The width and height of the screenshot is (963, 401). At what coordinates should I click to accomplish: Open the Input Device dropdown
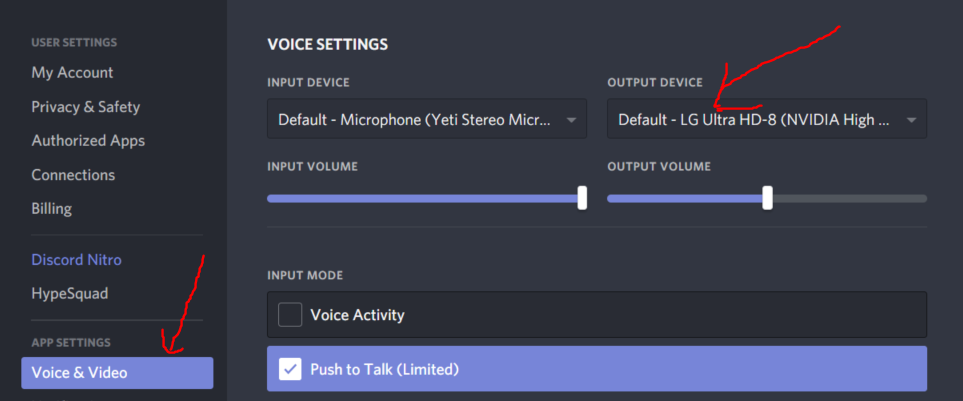point(427,119)
